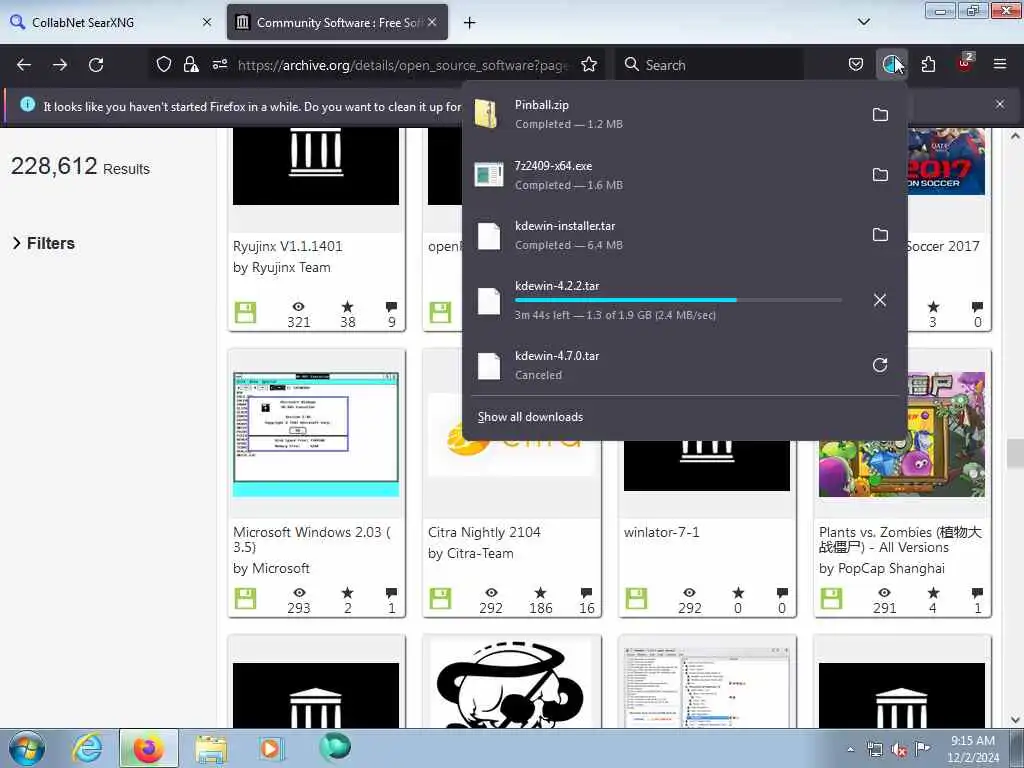
Task: Click the kdewin-4.2.2.tar download progress bar
Action: [x=678, y=300]
